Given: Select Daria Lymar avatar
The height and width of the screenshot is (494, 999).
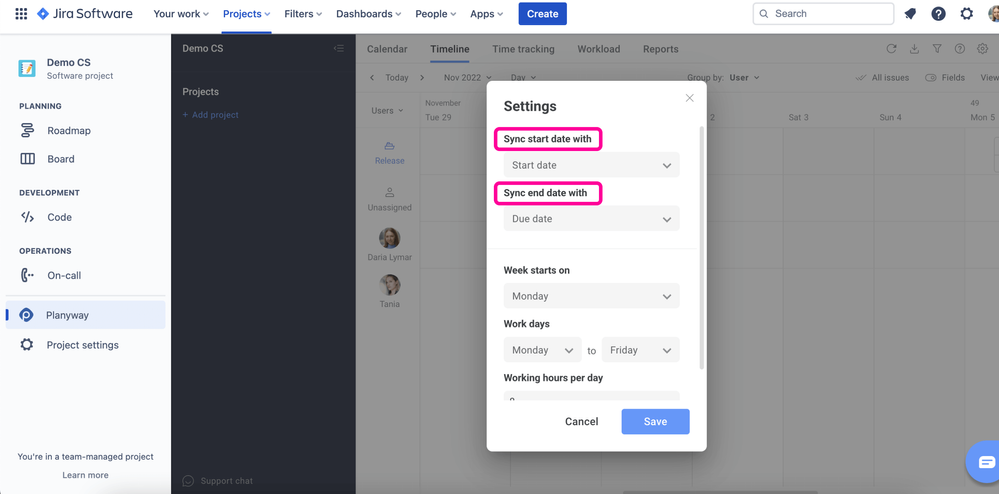Looking at the screenshot, I should point(389,238).
